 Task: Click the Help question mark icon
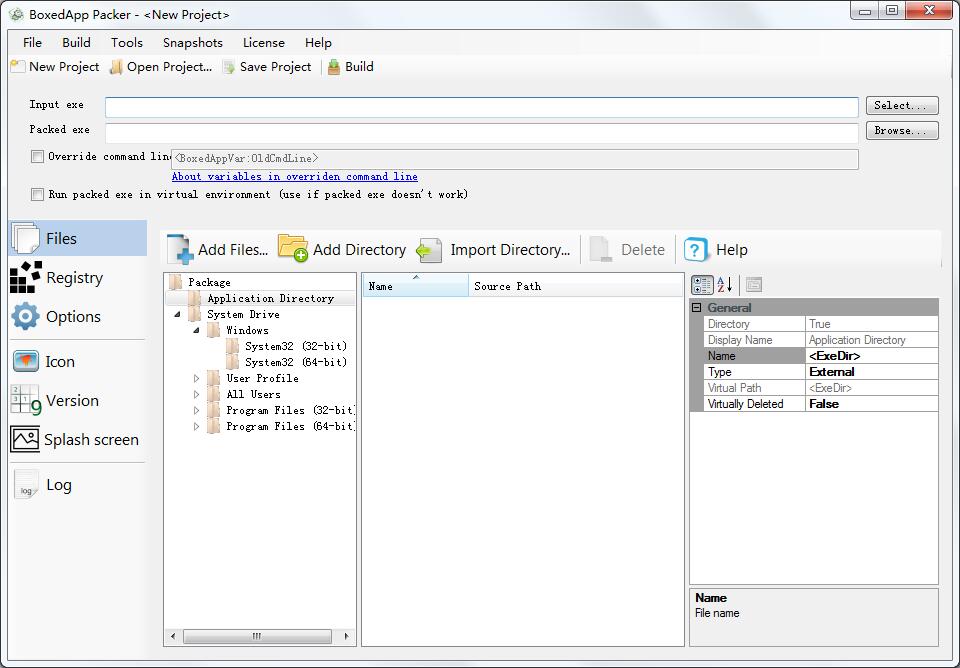coord(696,249)
